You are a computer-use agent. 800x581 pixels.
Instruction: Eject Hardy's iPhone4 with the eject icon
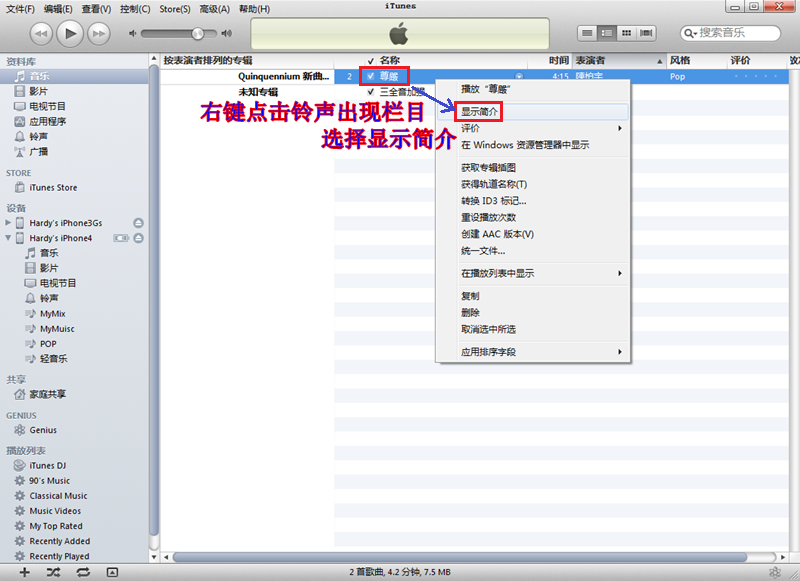tap(138, 238)
